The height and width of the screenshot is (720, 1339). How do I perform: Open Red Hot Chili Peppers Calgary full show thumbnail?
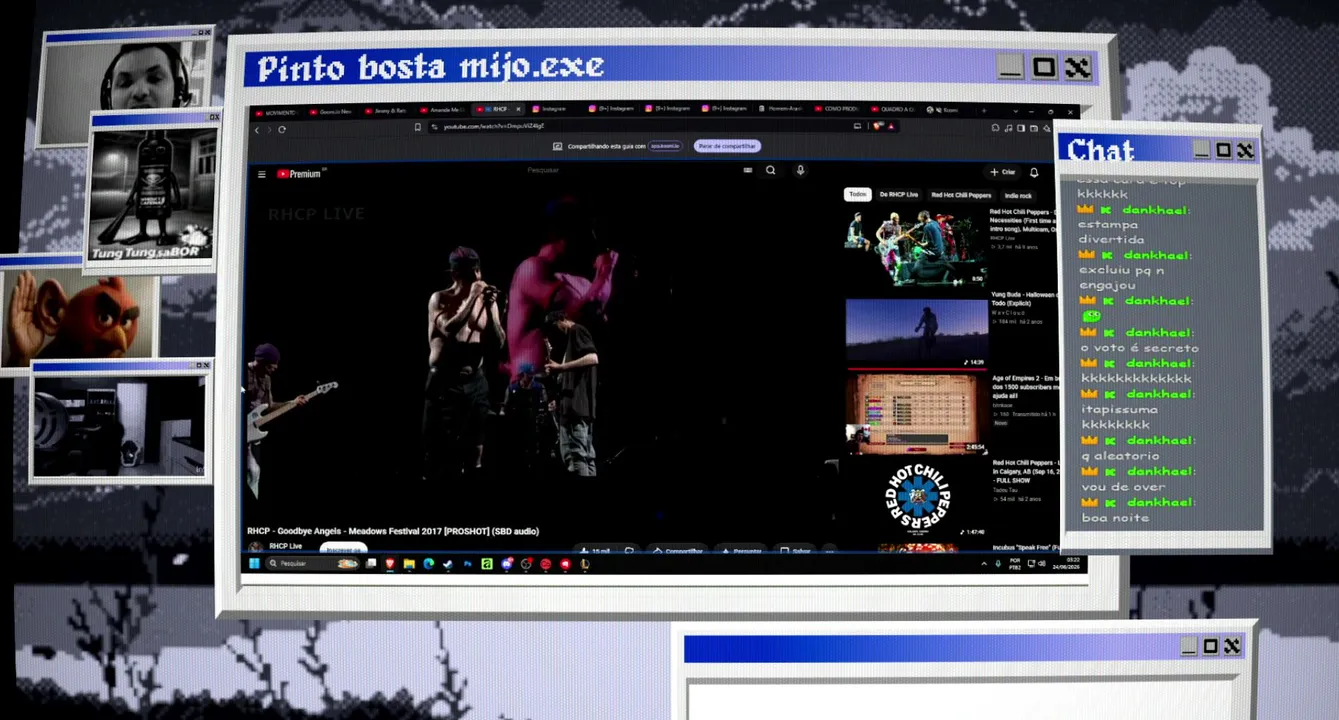[916, 497]
